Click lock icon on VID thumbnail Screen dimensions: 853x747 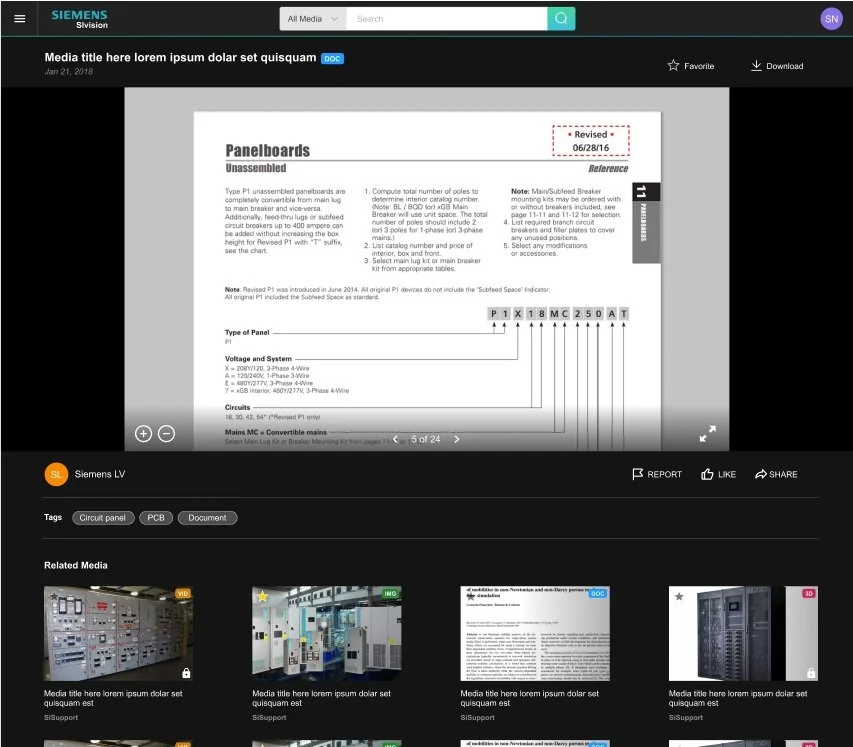click(x=186, y=673)
